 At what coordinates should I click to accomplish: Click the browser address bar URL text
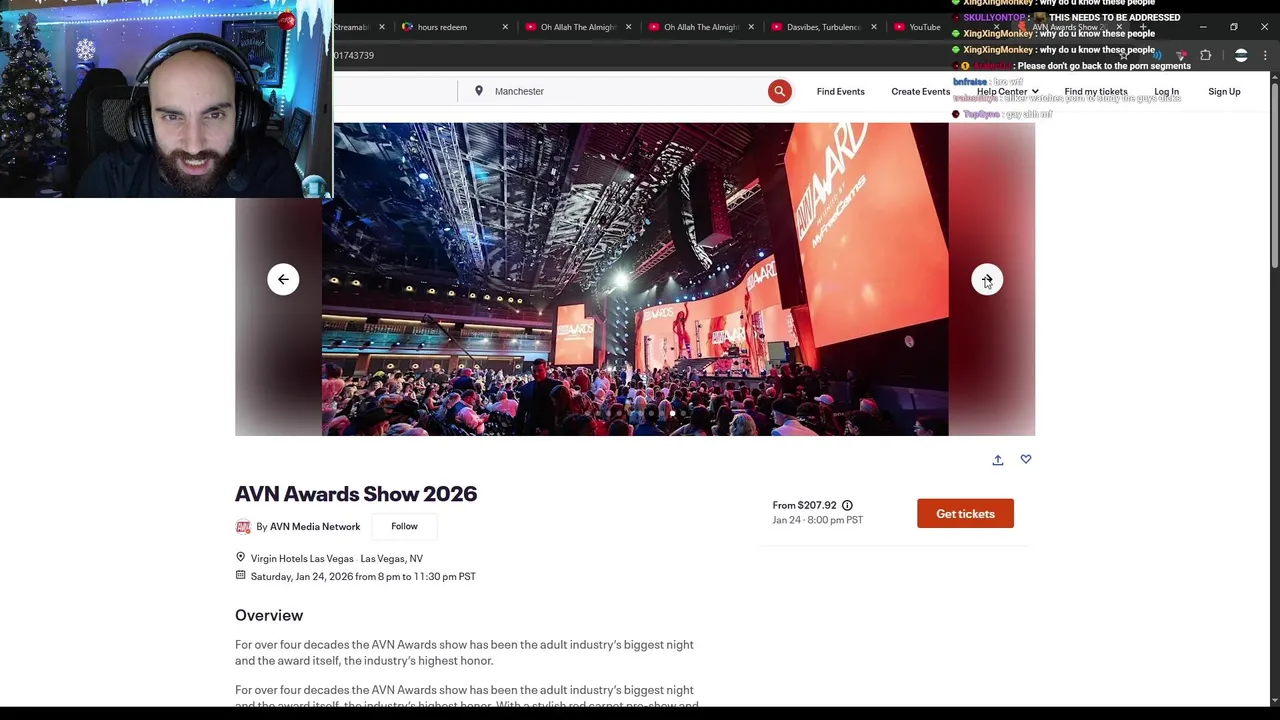click(354, 55)
